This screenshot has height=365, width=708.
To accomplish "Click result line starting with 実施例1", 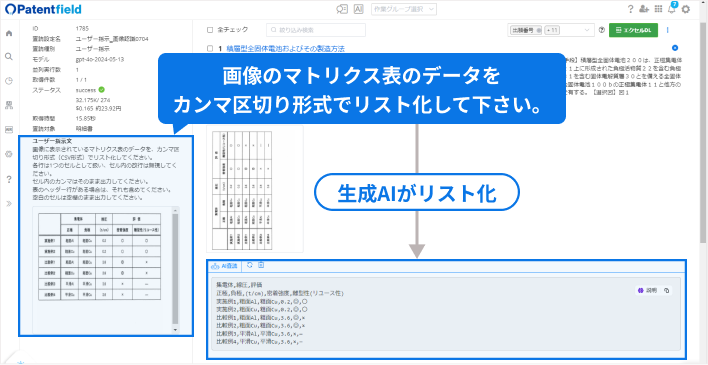I will click(x=262, y=301).
